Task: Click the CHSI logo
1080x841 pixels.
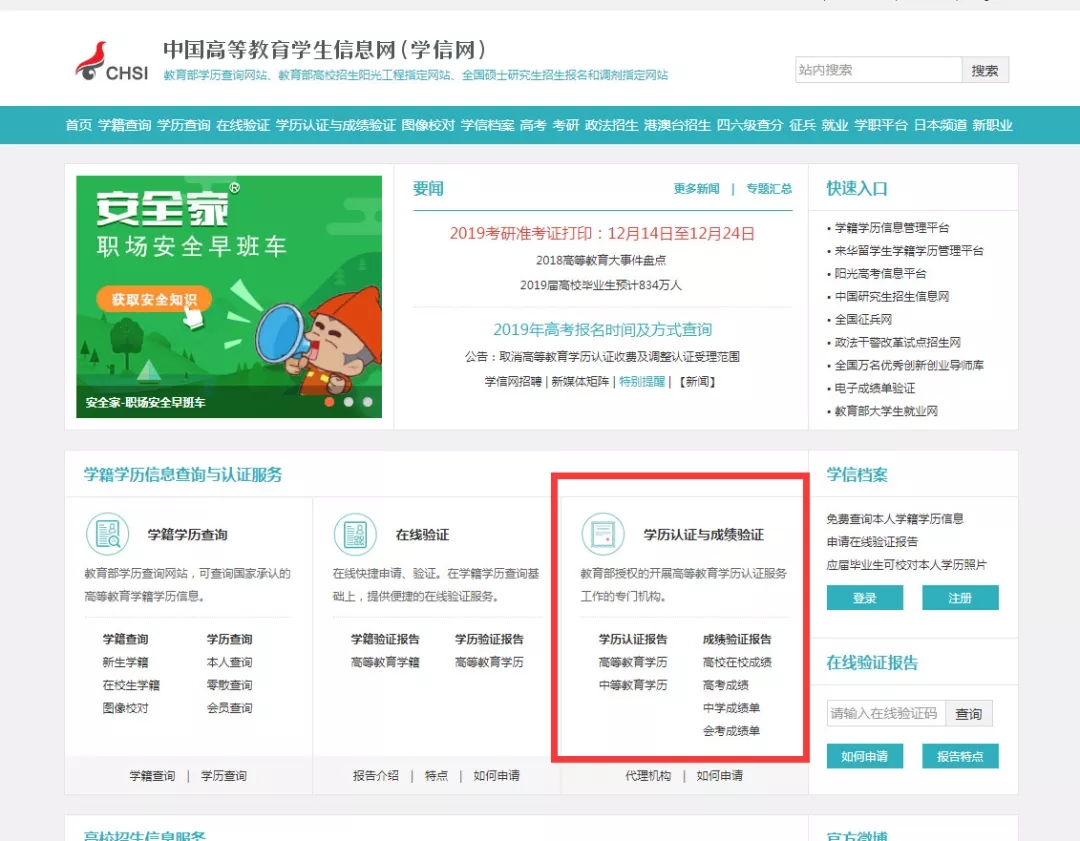Action: click(111, 61)
